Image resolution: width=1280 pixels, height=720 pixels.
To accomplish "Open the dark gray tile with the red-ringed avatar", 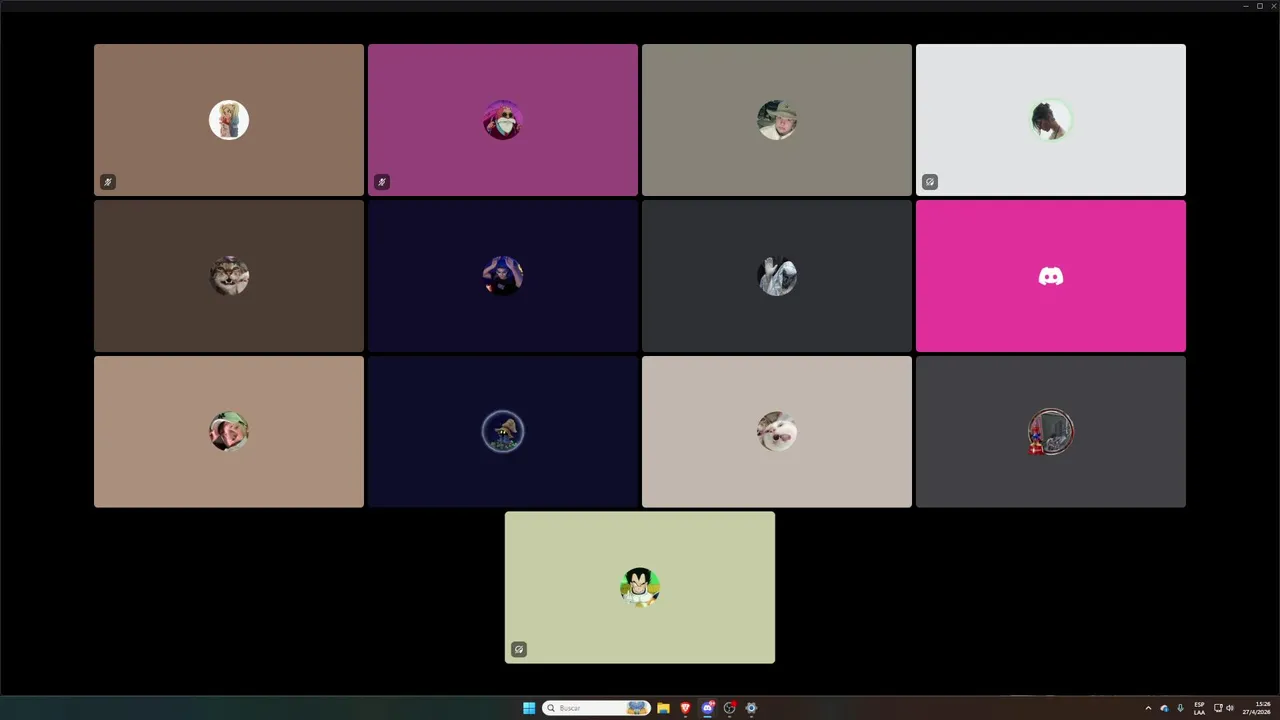I will tap(1051, 432).
